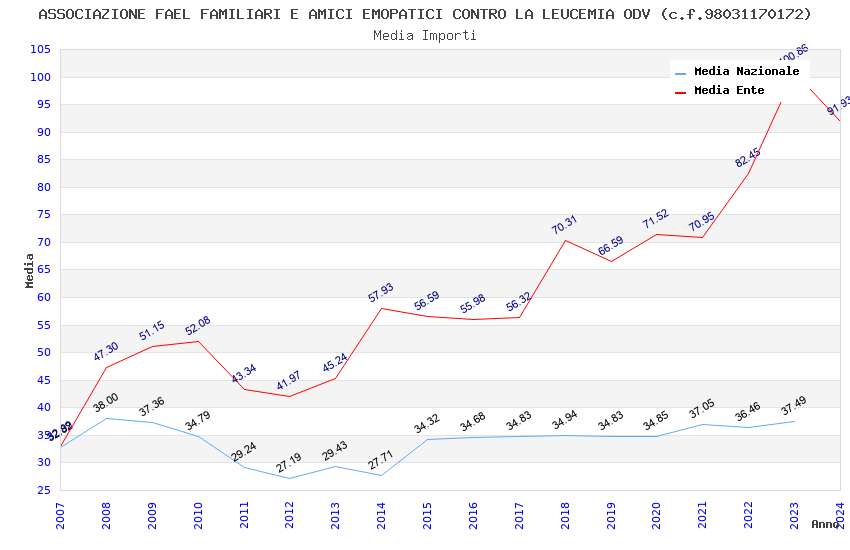Click the 2008 year tick label

point(106,515)
